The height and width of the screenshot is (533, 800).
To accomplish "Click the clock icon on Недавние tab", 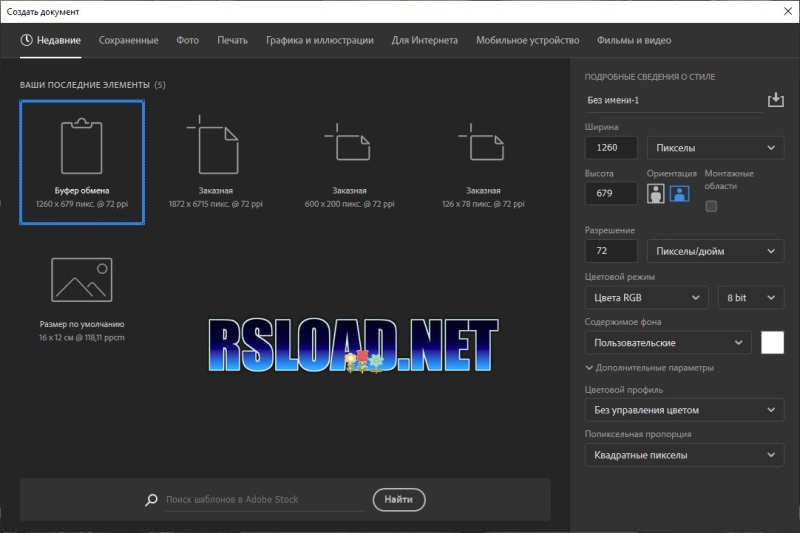I will [x=27, y=40].
